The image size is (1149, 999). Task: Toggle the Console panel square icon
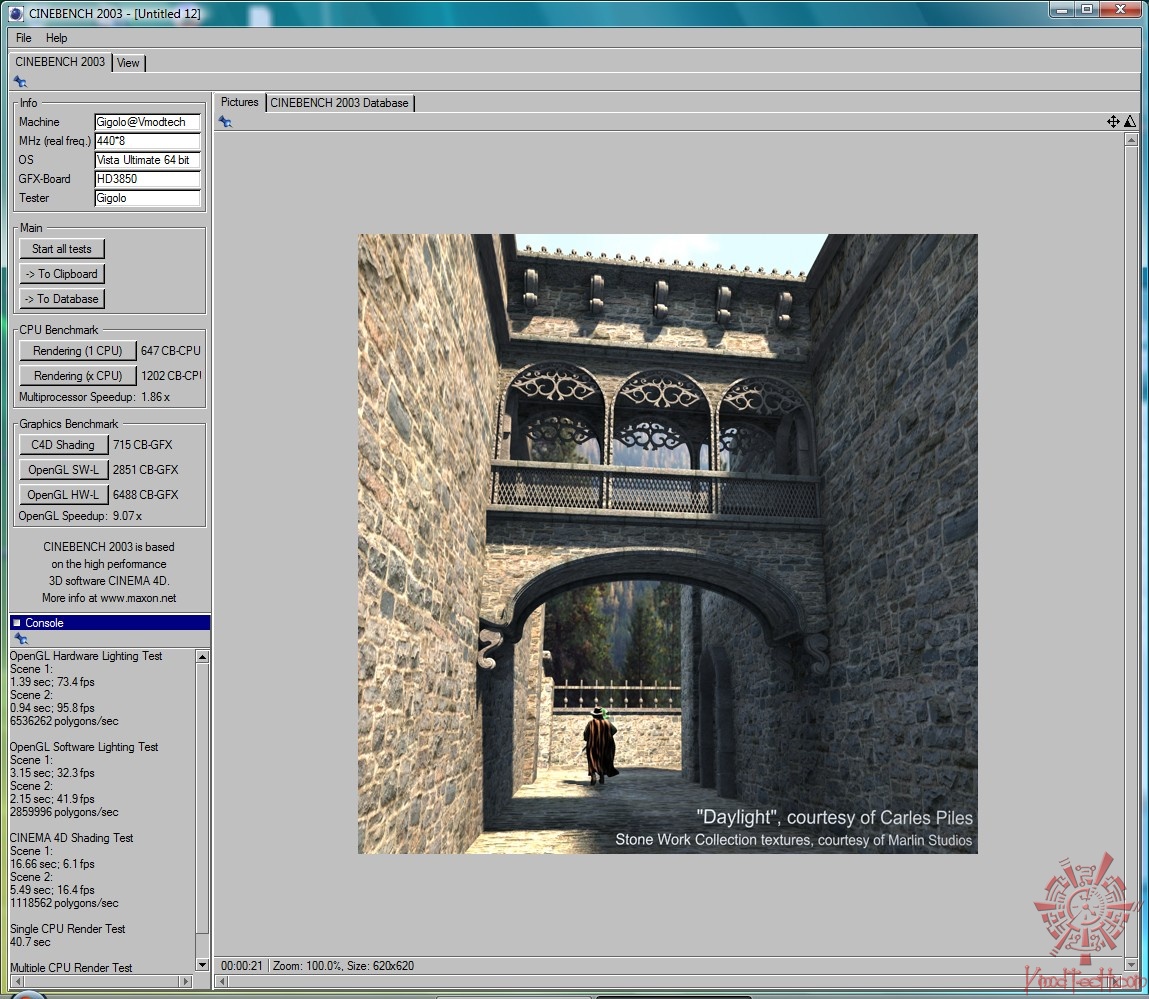pyautogui.click(x=17, y=623)
